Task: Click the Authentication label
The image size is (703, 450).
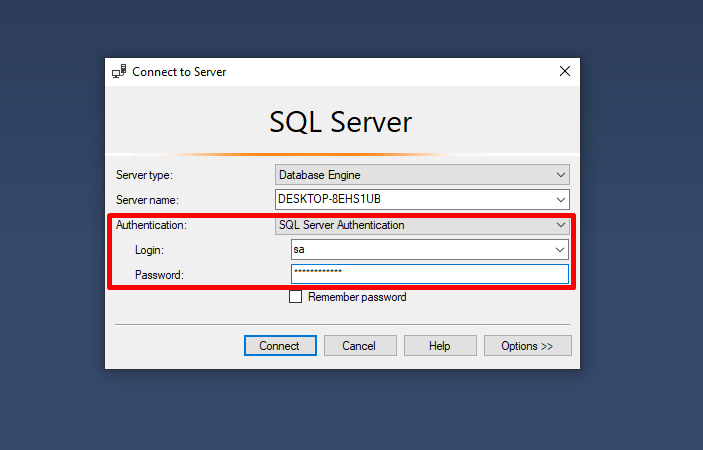Action: 151,225
